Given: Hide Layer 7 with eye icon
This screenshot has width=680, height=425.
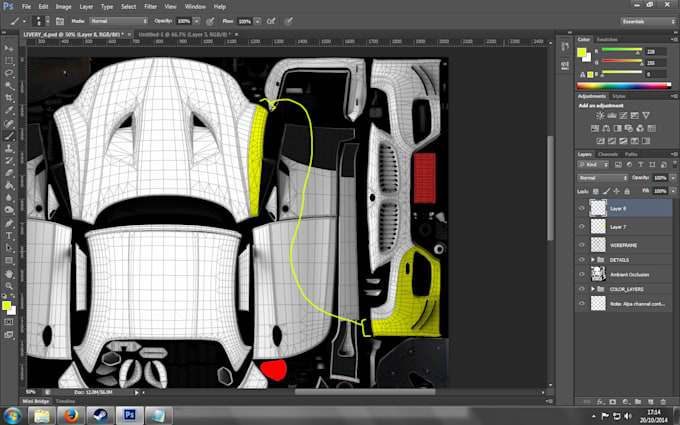Looking at the screenshot, I should coord(582,226).
